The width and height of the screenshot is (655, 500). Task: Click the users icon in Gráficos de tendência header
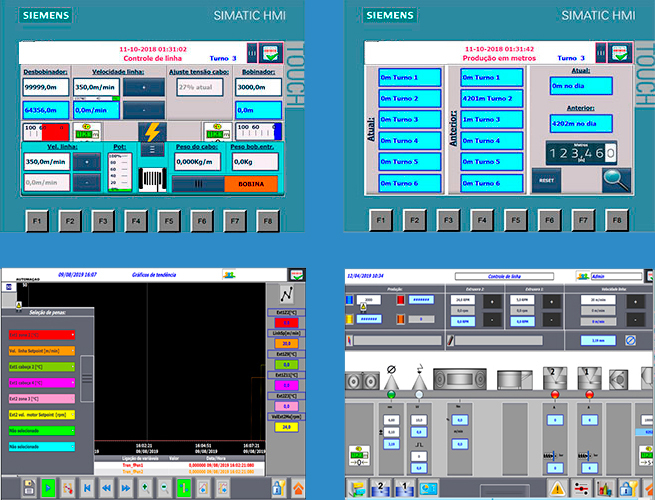pos(229,275)
